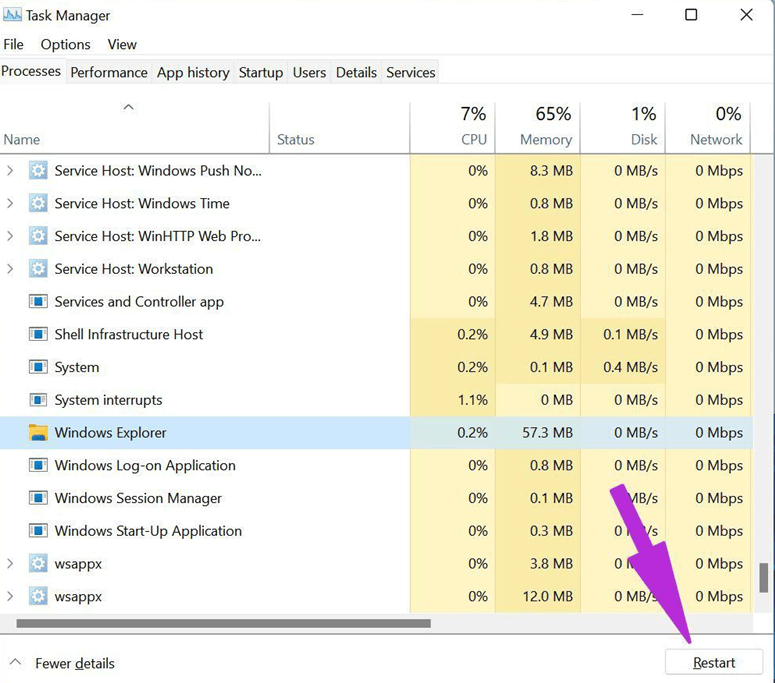
Task: Maximize the Task Manager window
Action: [691, 15]
